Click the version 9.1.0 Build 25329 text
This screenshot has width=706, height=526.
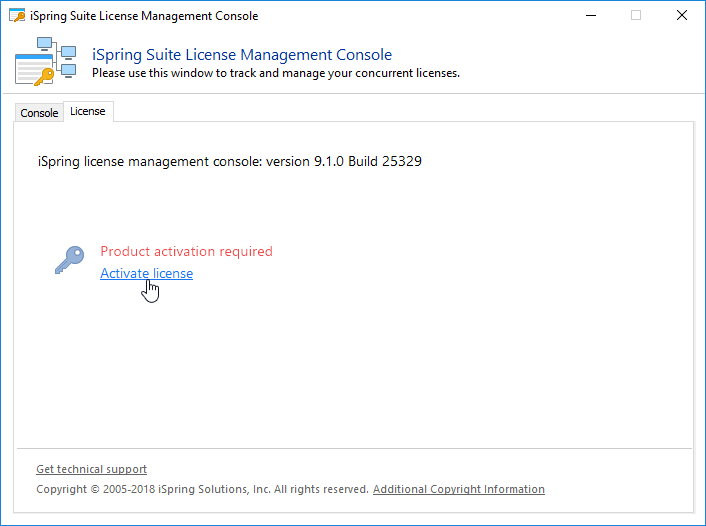tap(229, 160)
